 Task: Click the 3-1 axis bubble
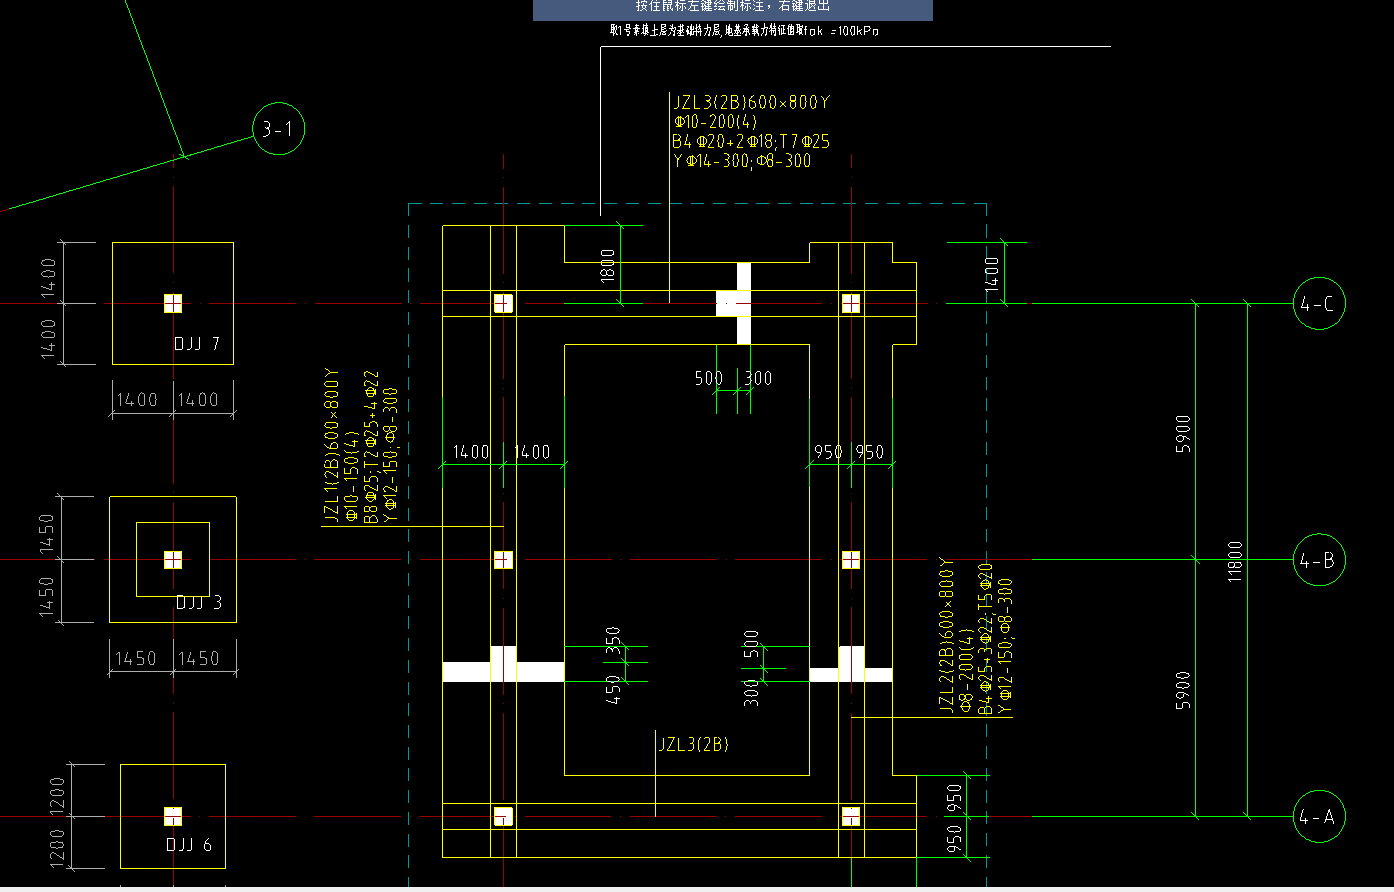pos(278,129)
